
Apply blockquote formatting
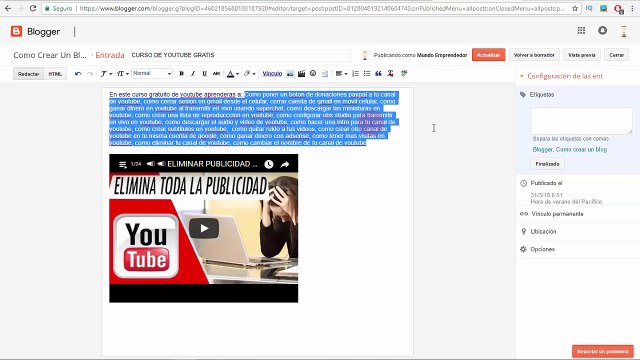(378, 73)
